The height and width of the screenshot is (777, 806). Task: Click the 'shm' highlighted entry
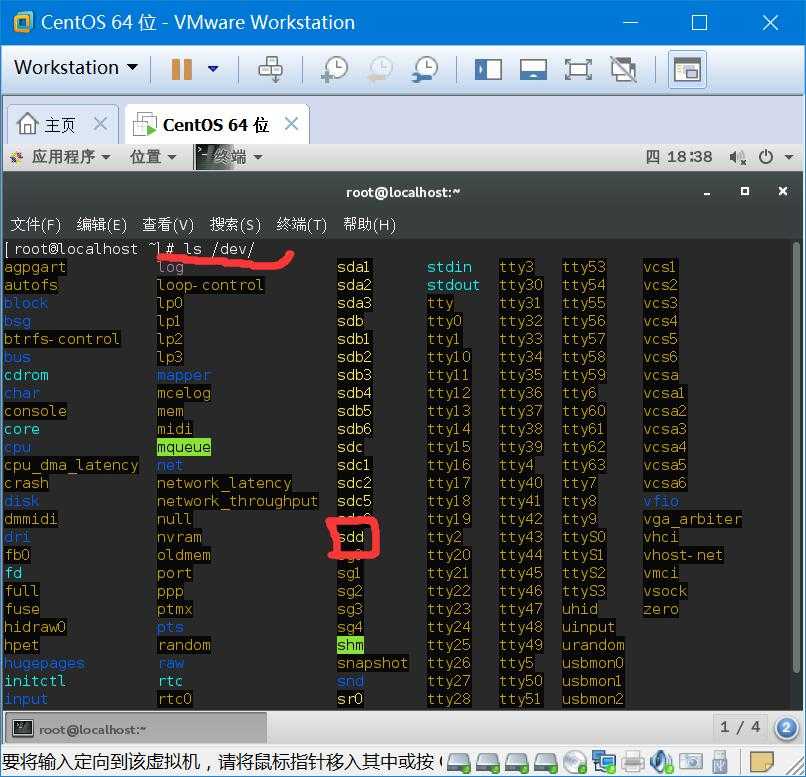point(350,645)
